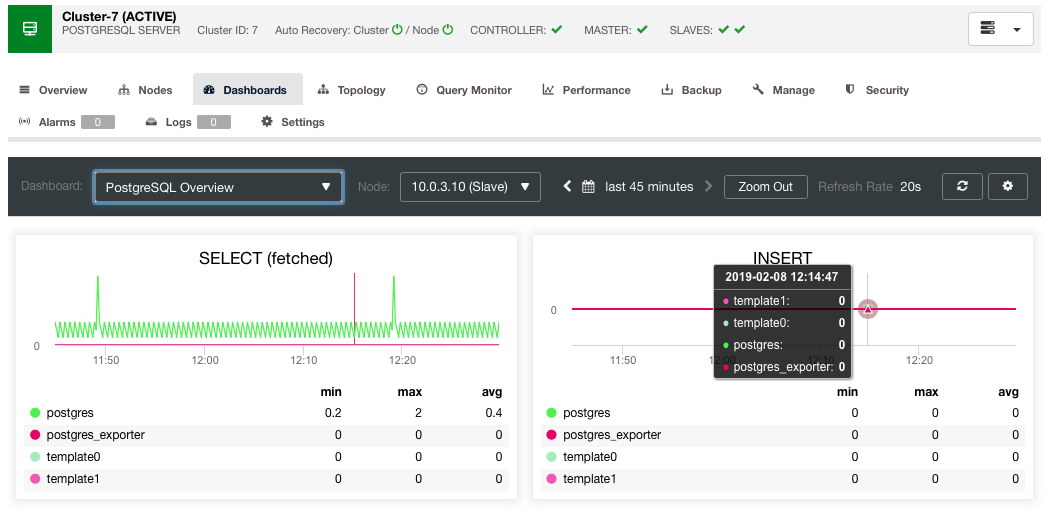This screenshot has height=509, width=1047.
Task: Click the Alarms count badge
Action: click(x=97, y=122)
